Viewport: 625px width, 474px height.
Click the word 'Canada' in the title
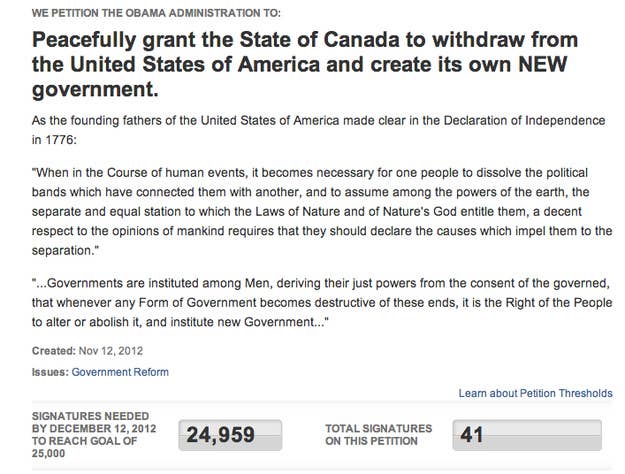click(361, 40)
